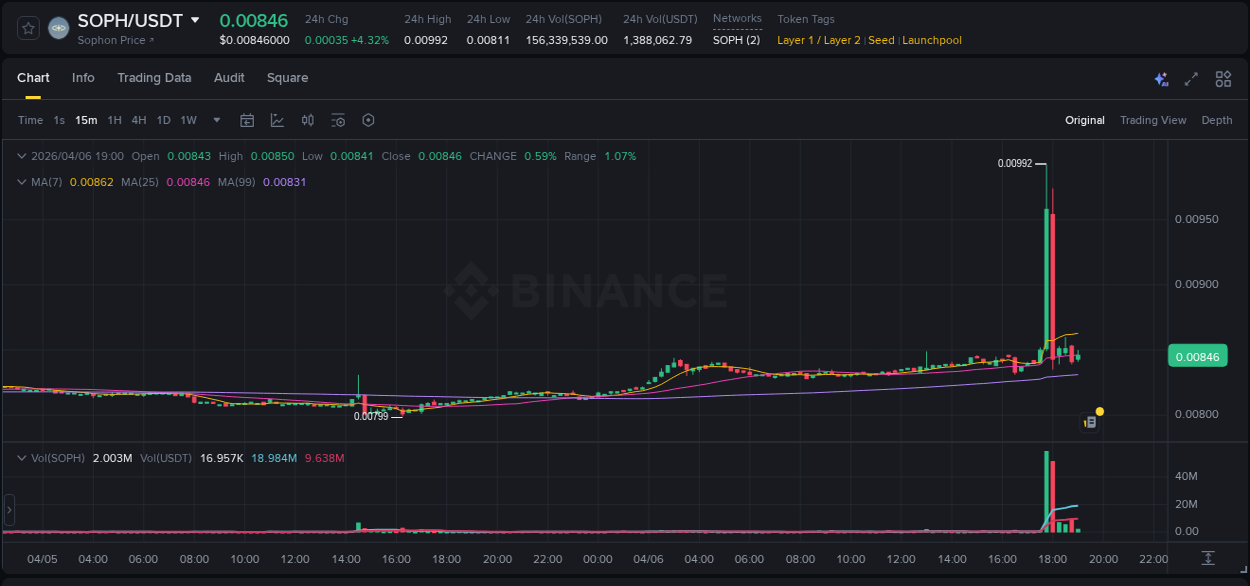Click the $0.00846000 price text
The image size is (1250, 586).
(254, 40)
